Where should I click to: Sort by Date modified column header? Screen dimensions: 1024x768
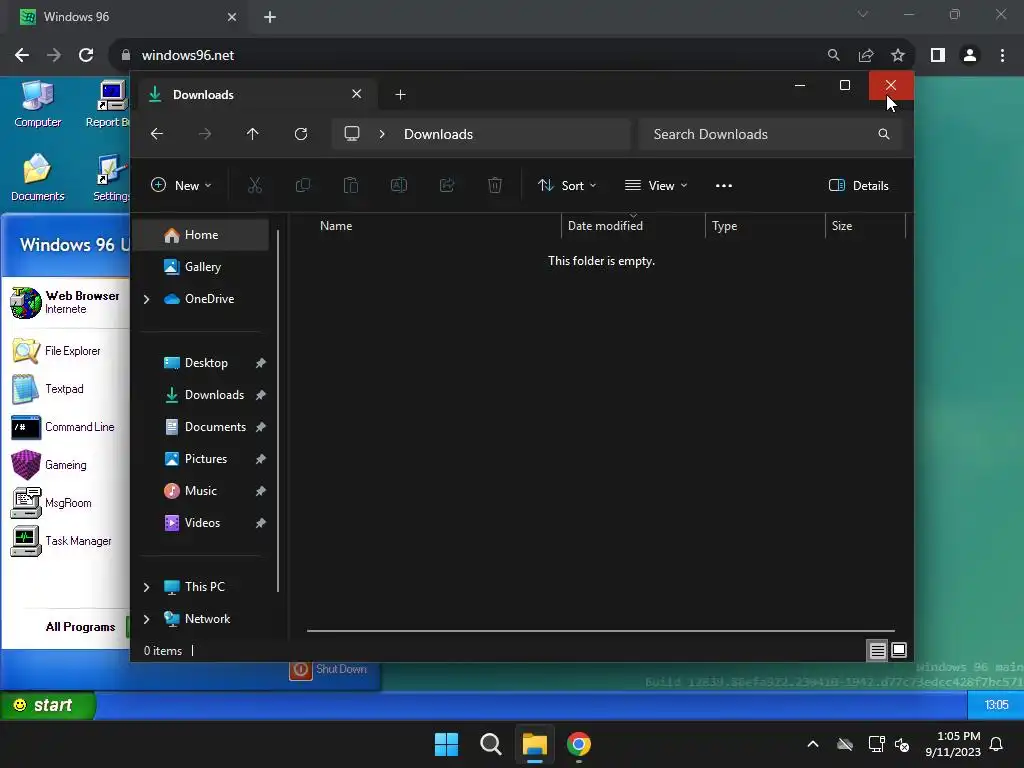click(633, 226)
